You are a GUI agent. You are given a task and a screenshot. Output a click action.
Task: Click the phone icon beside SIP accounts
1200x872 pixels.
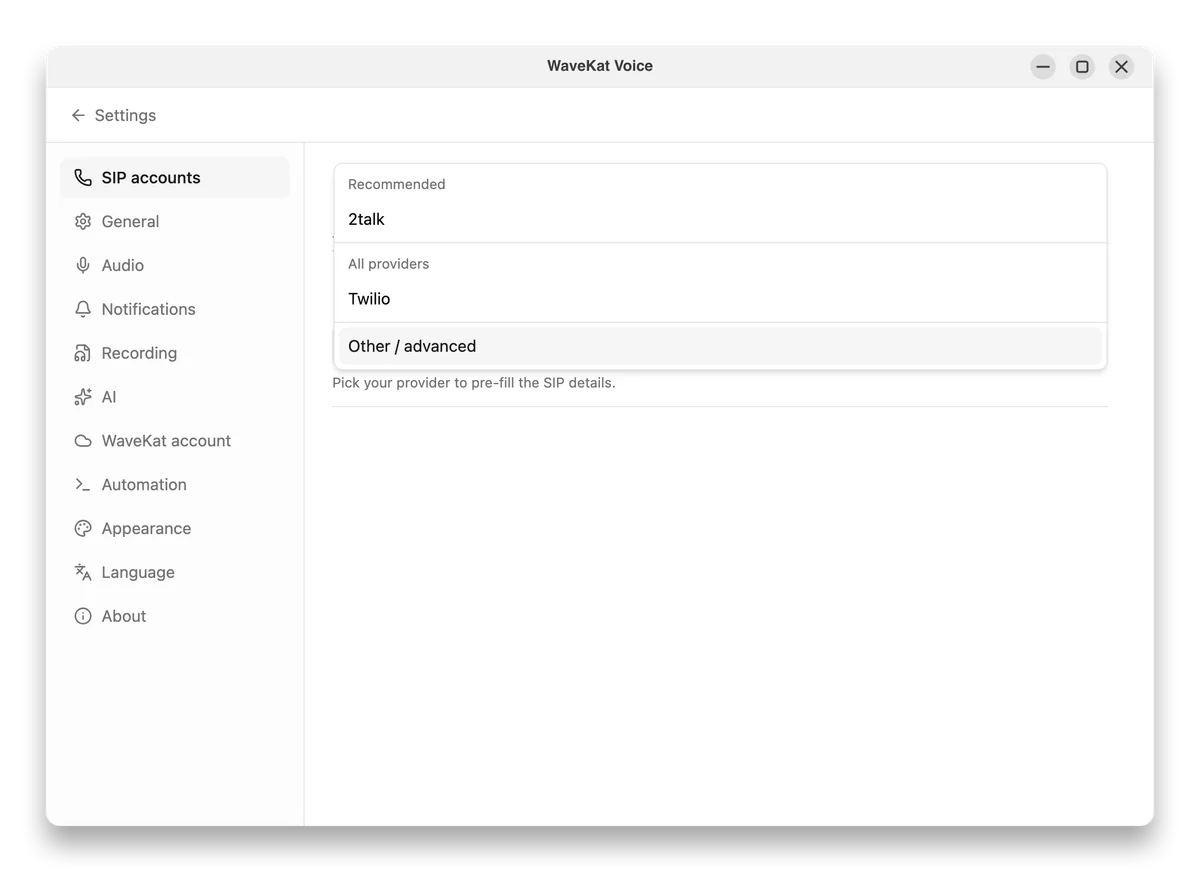coord(83,178)
